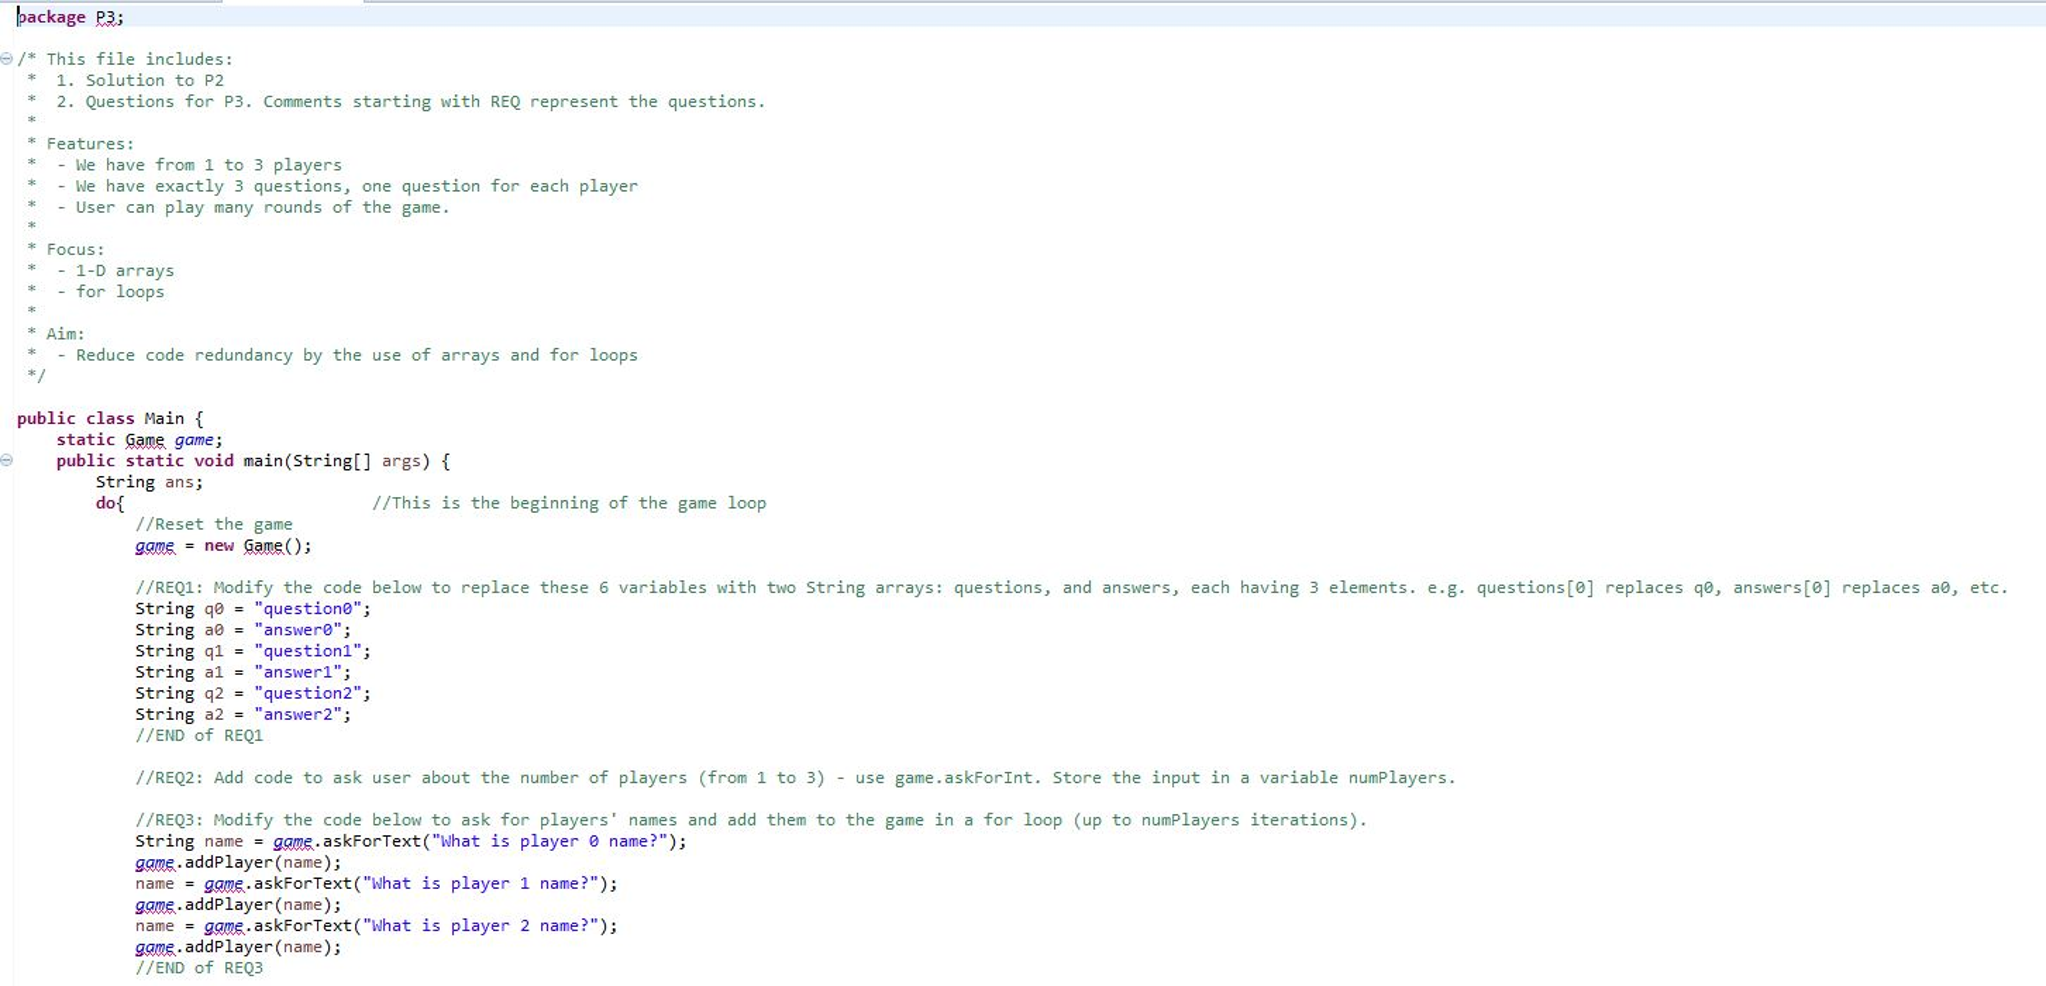Image resolution: width=2046 pixels, height=986 pixels.
Task: Click 'public static void main' method signature
Action: pos(253,461)
